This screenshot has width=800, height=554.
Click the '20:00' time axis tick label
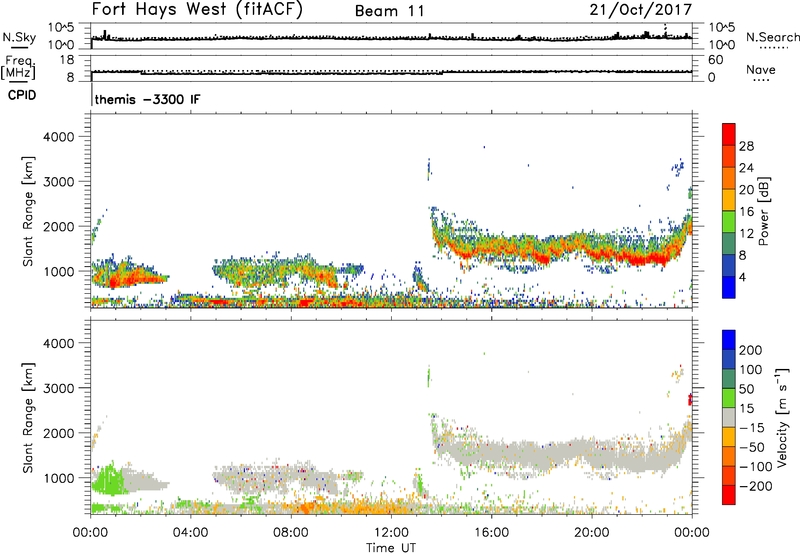click(592, 533)
